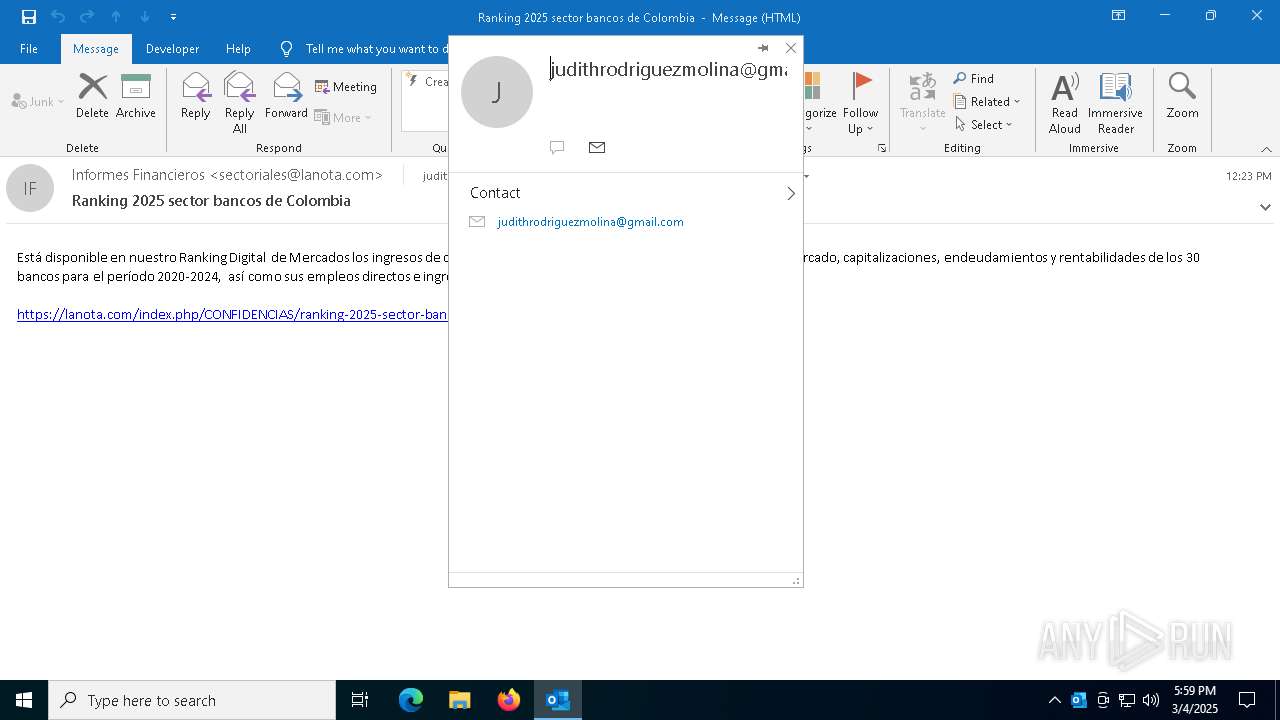1280x720 pixels.
Task: Click Reply All
Action: (240, 102)
